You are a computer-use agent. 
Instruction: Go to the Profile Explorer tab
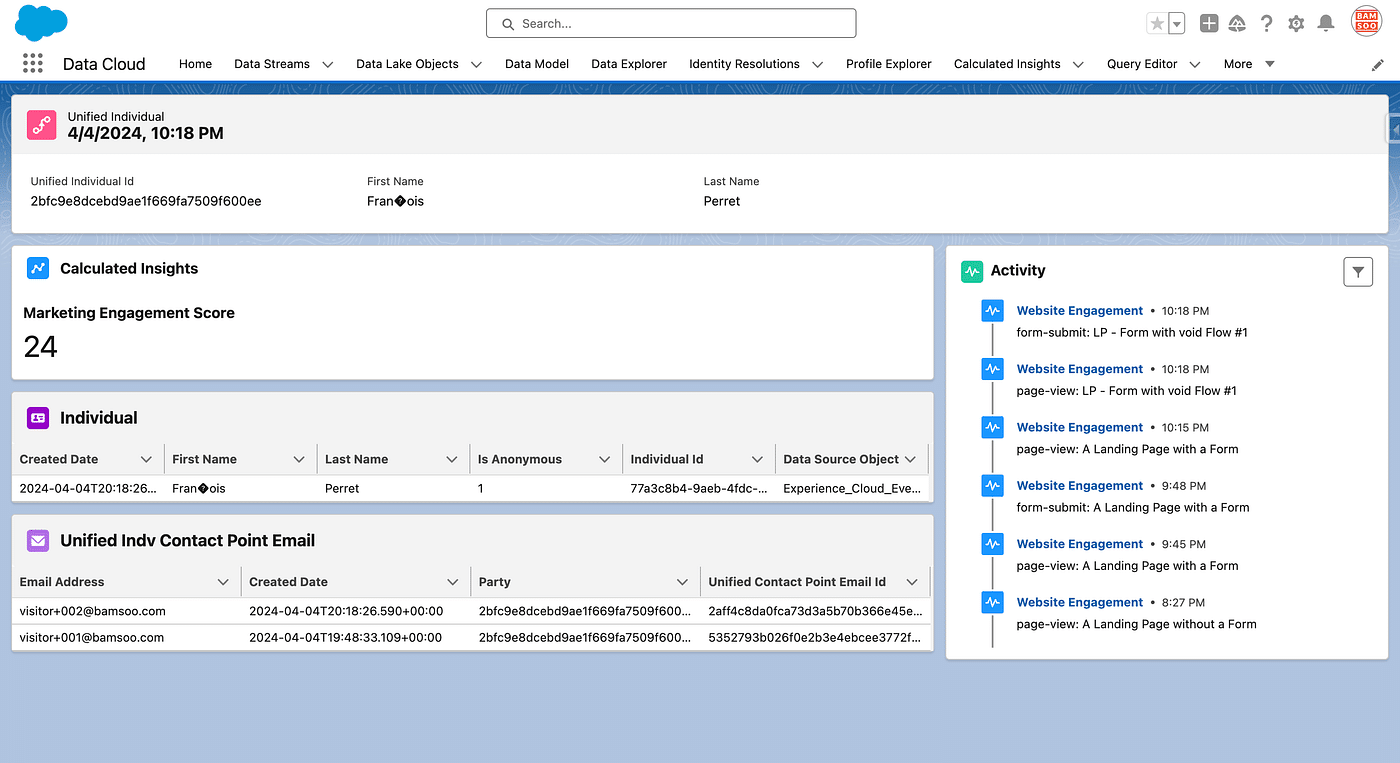coord(888,64)
